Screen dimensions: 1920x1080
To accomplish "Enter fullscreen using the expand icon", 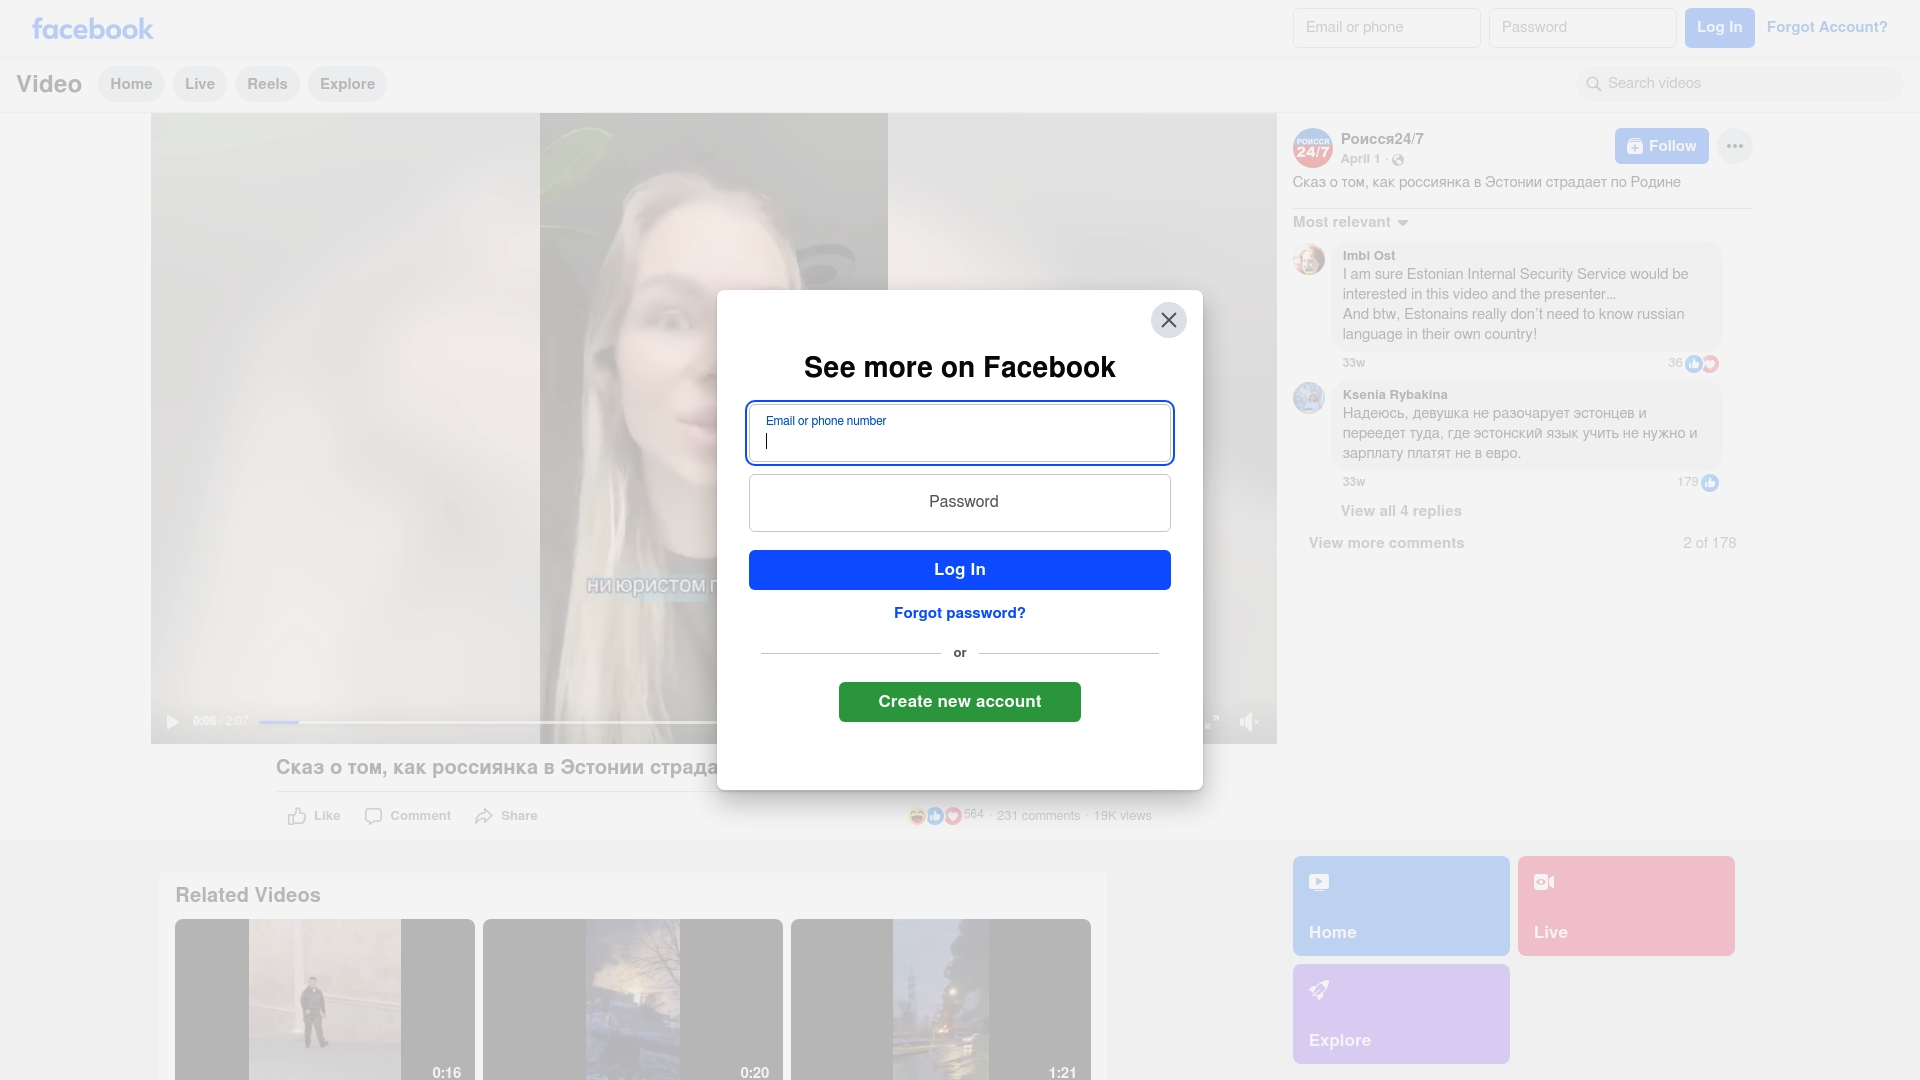I will (x=1211, y=722).
